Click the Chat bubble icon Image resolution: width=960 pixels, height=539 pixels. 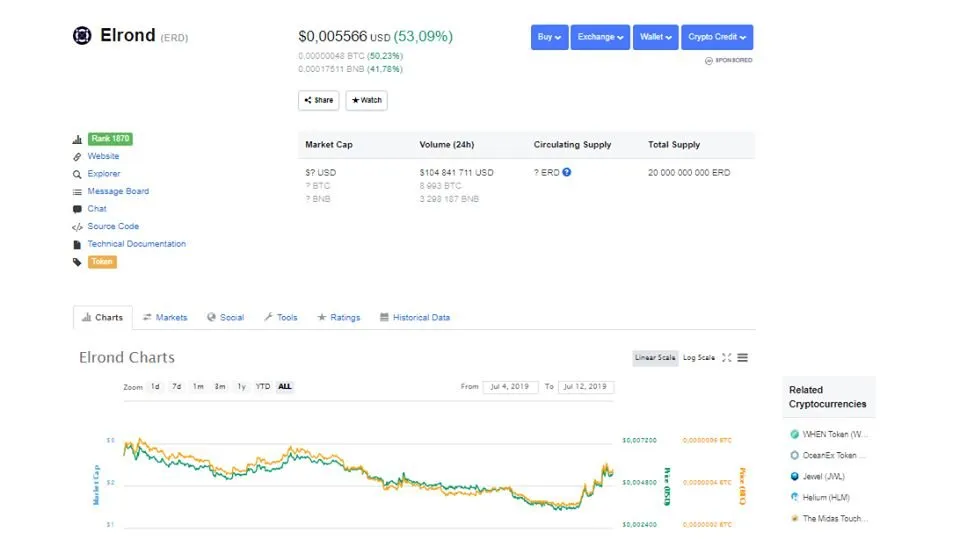(77, 209)
